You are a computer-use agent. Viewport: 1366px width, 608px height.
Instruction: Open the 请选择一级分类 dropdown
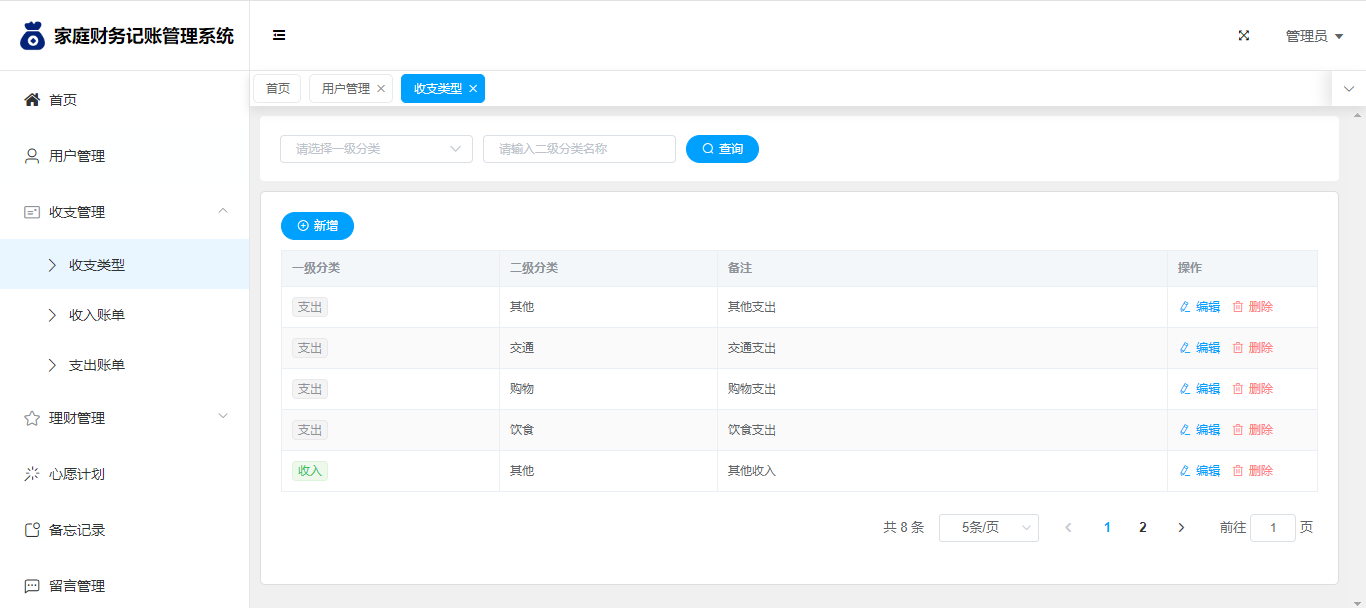click(376, 149)
